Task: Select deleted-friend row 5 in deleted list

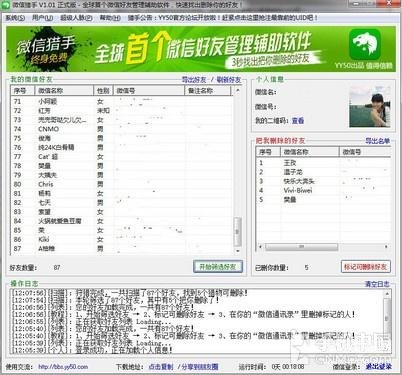Action: click(x=323, y=199)
